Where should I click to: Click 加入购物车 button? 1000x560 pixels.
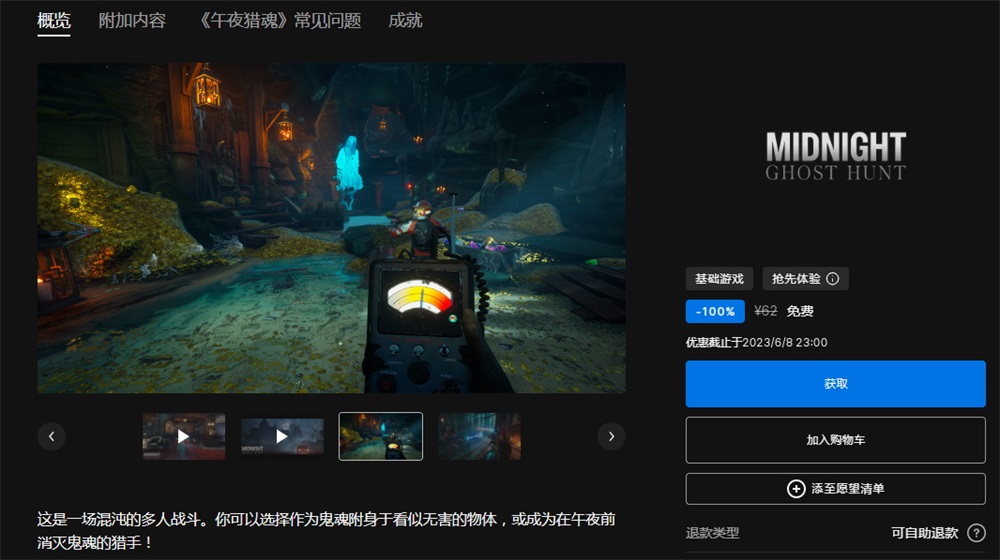(x=835, y=440)
